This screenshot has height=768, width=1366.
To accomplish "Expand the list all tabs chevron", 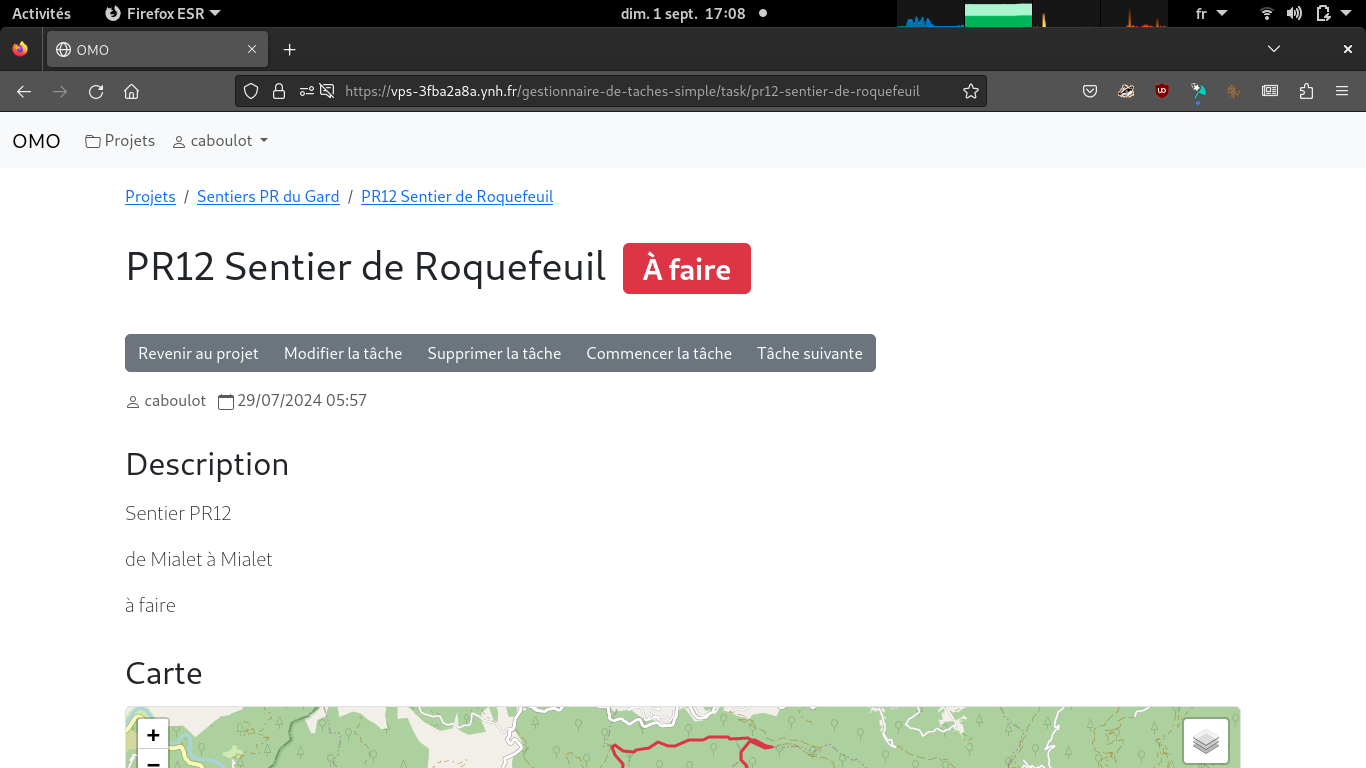I will click(x=1273, y=49).
